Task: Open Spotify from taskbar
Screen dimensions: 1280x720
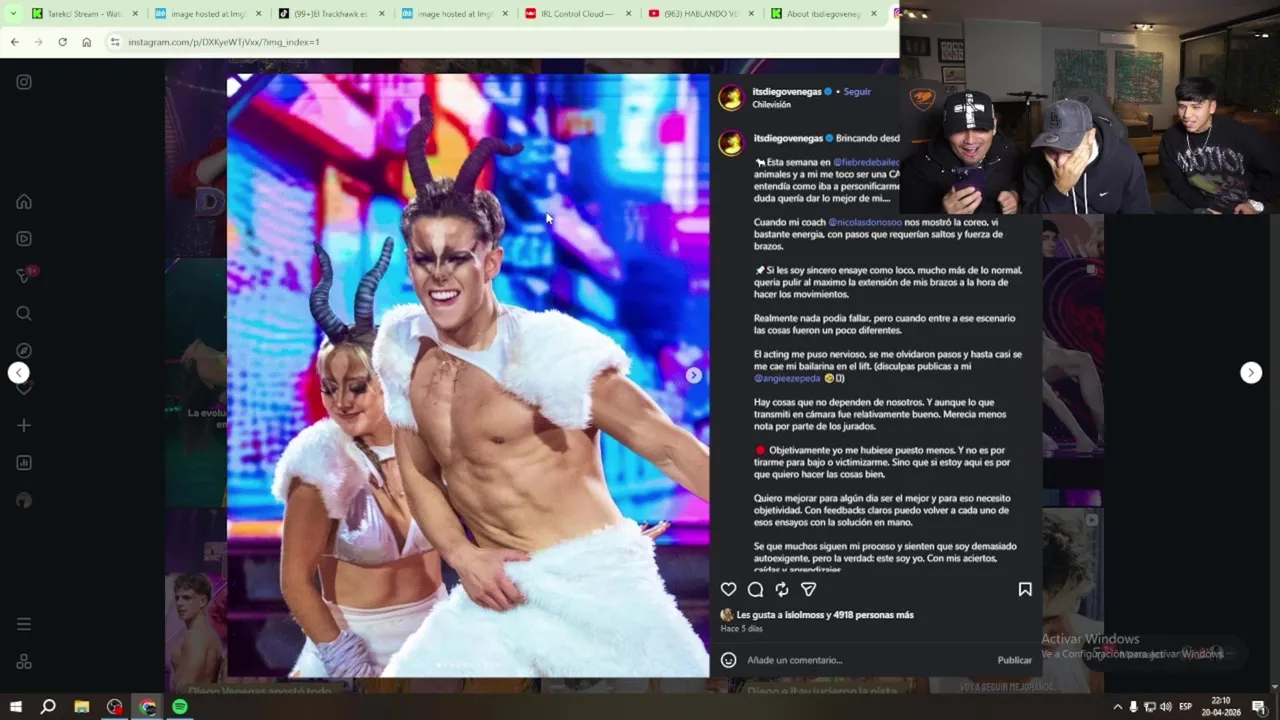Action: (x=180, y=707)
